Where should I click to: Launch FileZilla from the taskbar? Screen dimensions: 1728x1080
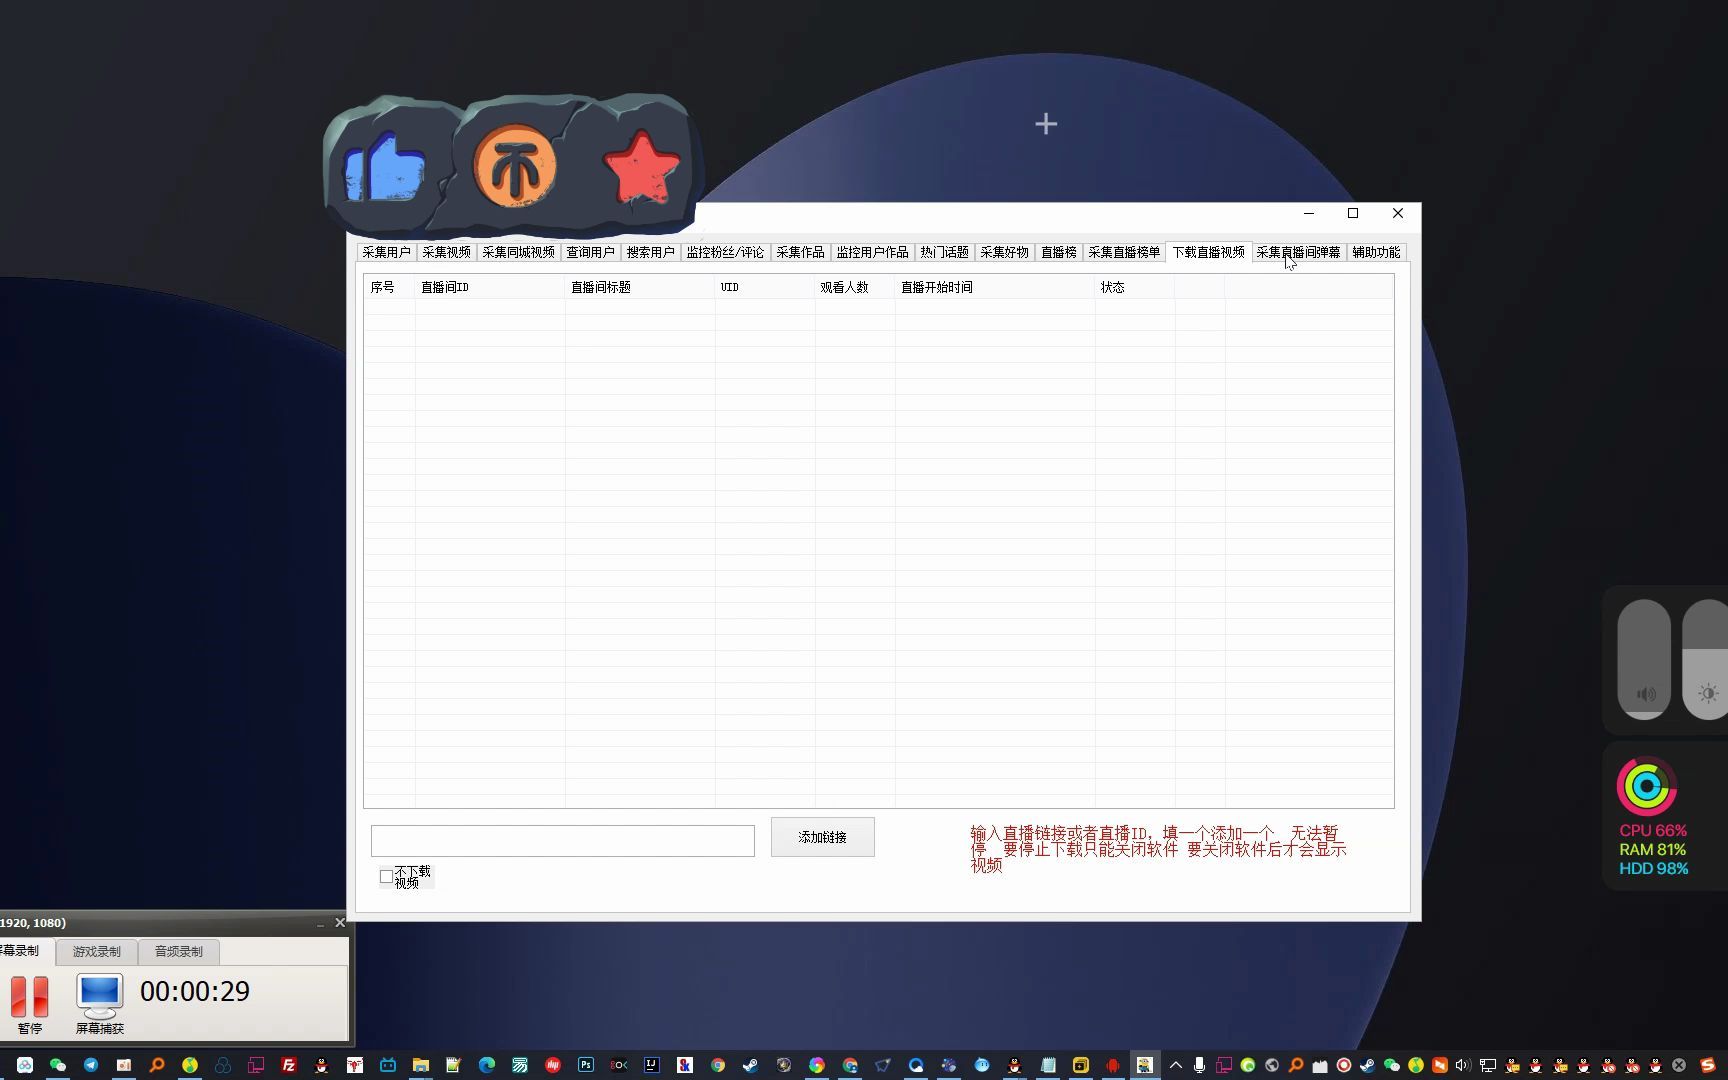tap(289, 1065)
